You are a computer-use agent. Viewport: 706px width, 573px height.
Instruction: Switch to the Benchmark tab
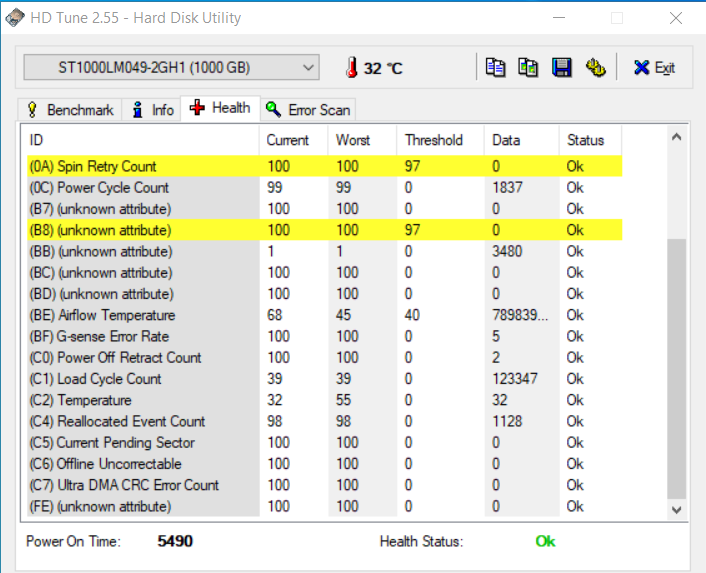pyautogui.click(x=70, y=110)
